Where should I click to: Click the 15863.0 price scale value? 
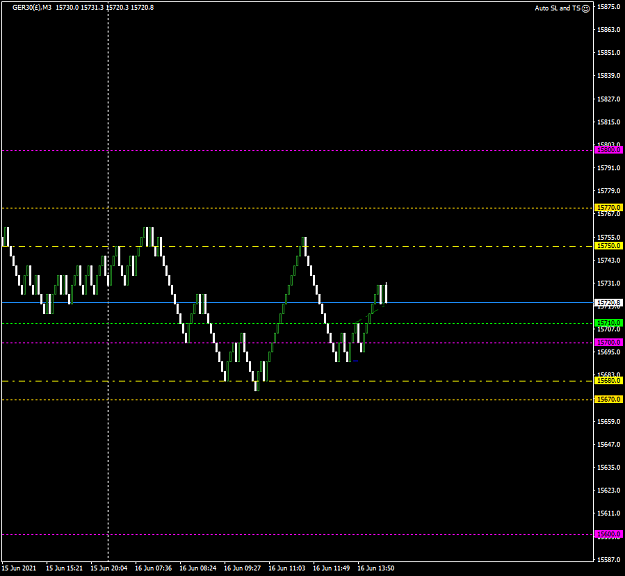click(x=608, y=29)
